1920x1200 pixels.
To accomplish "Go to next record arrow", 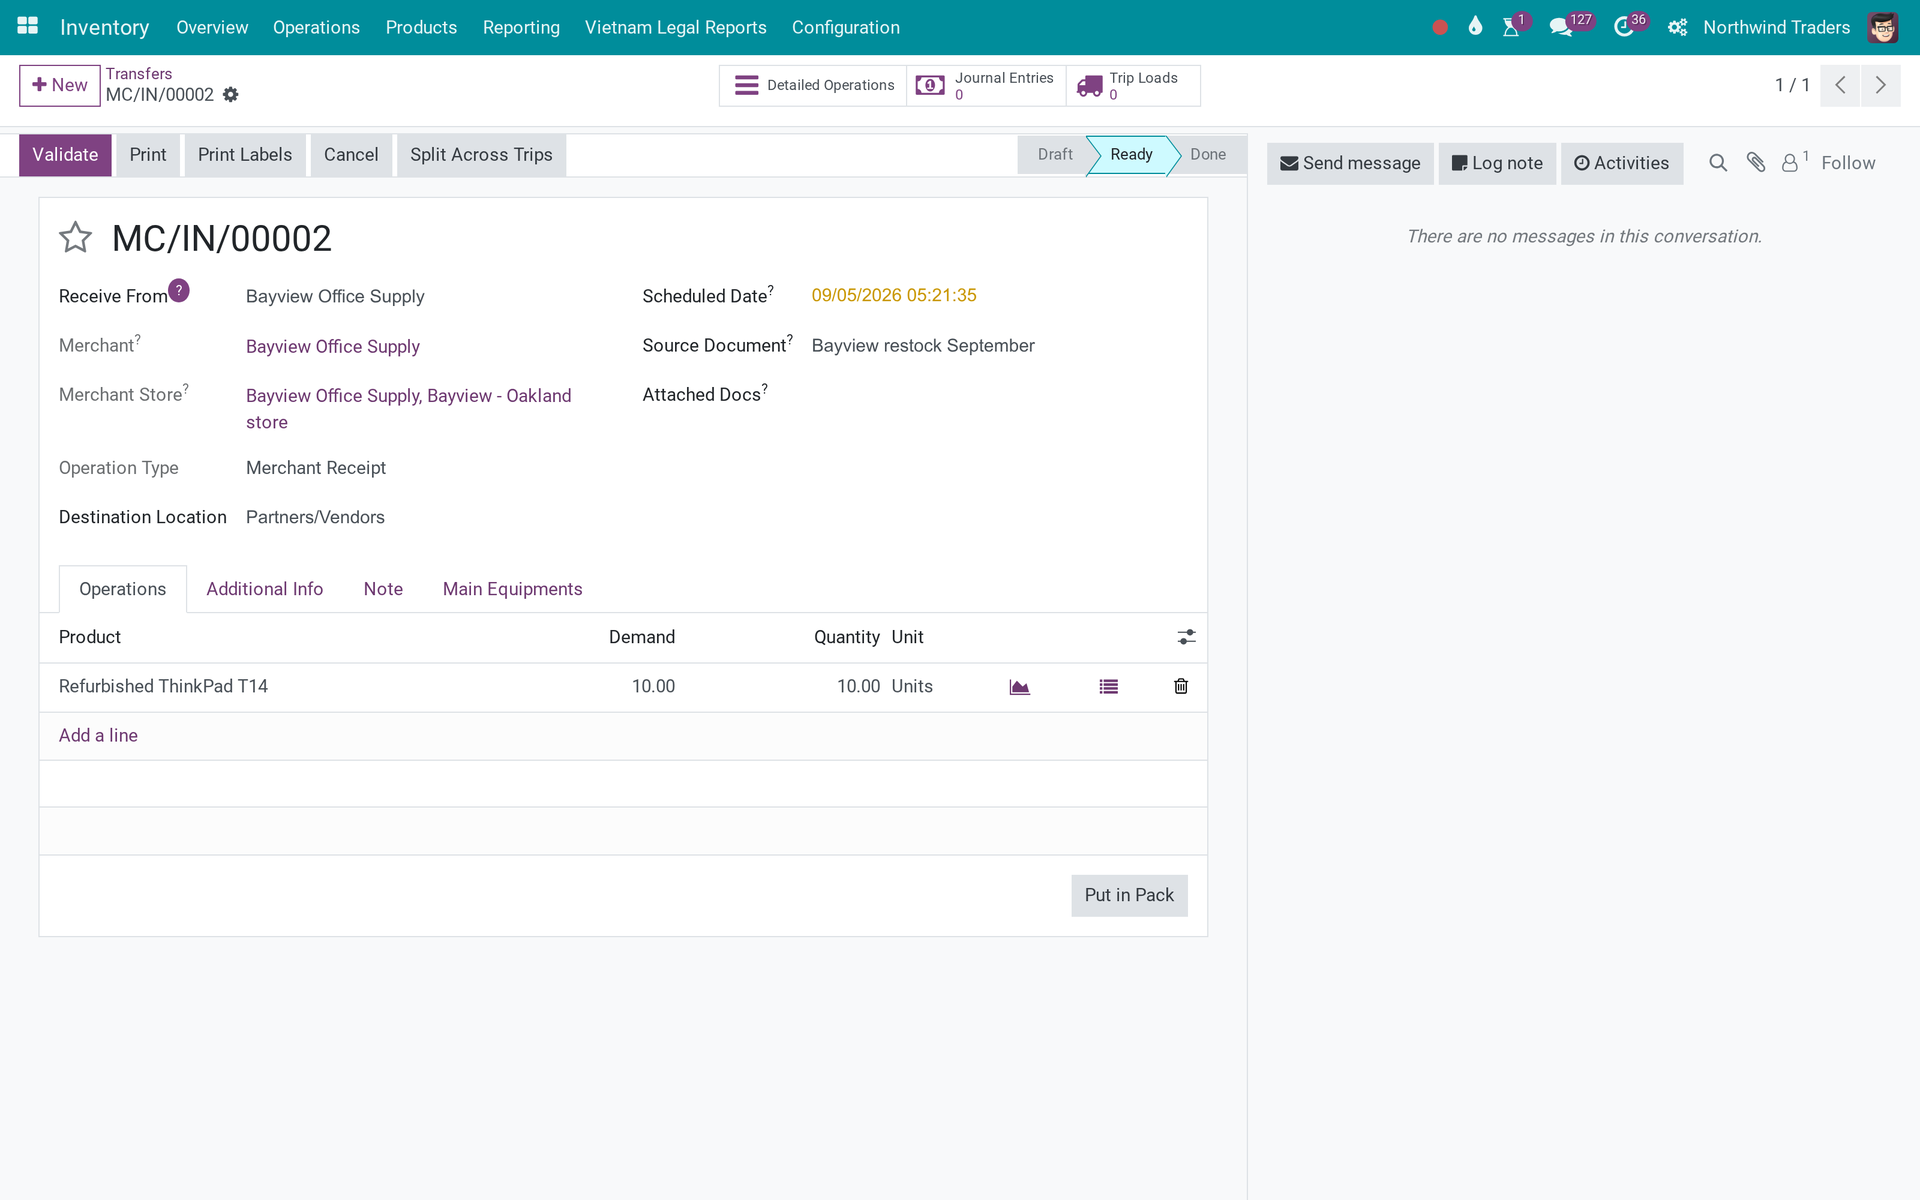I will [x=1881, y=85].
